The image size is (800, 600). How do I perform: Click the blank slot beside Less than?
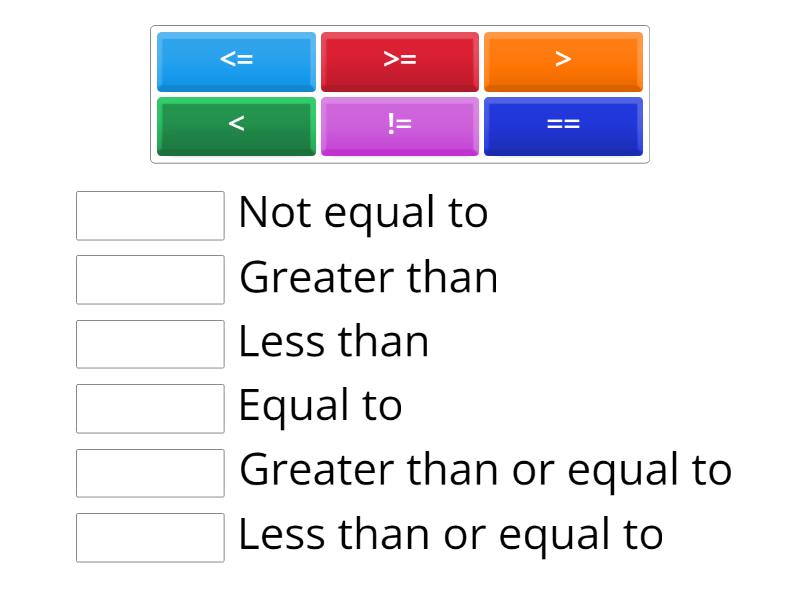click(150, 344)
